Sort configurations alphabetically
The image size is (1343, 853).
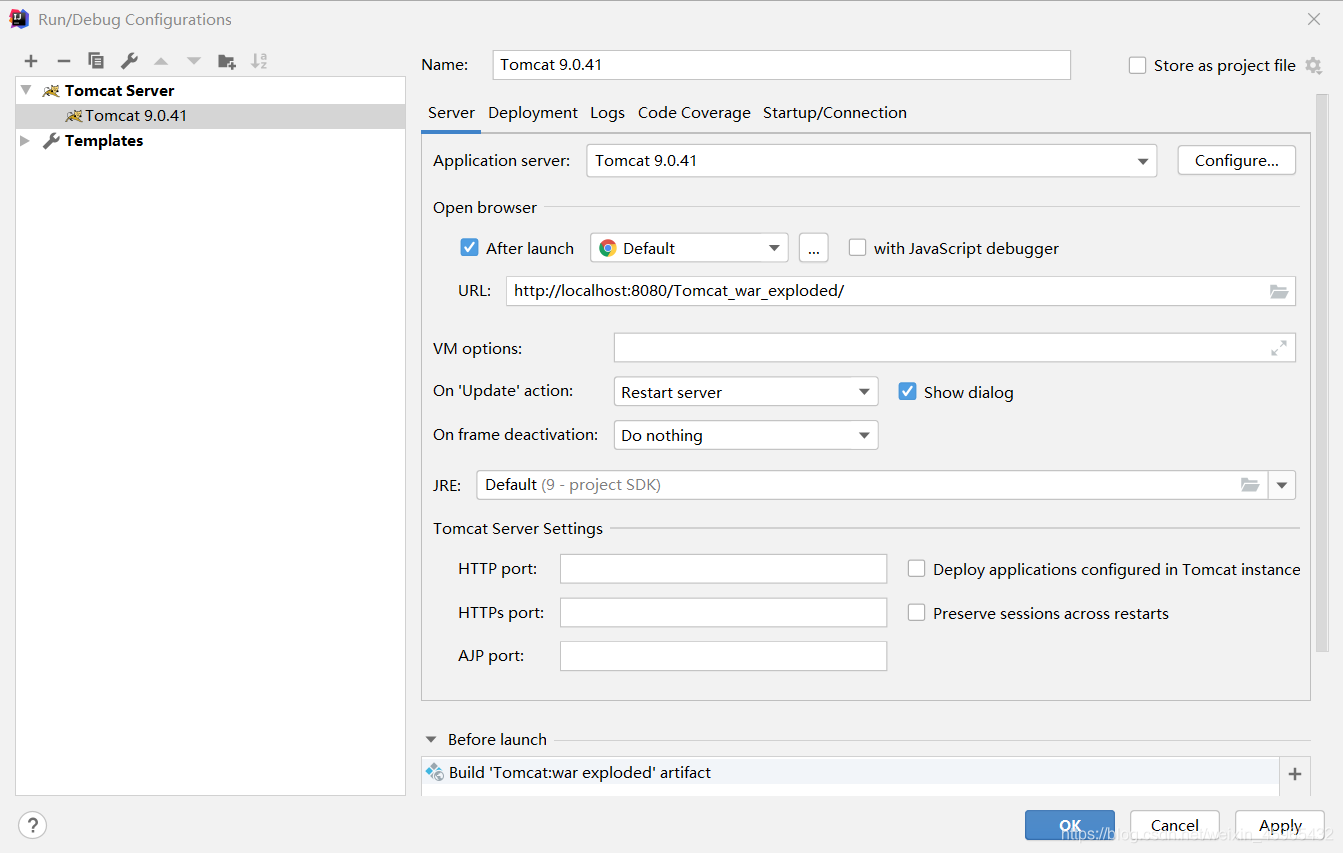point(259,61)
